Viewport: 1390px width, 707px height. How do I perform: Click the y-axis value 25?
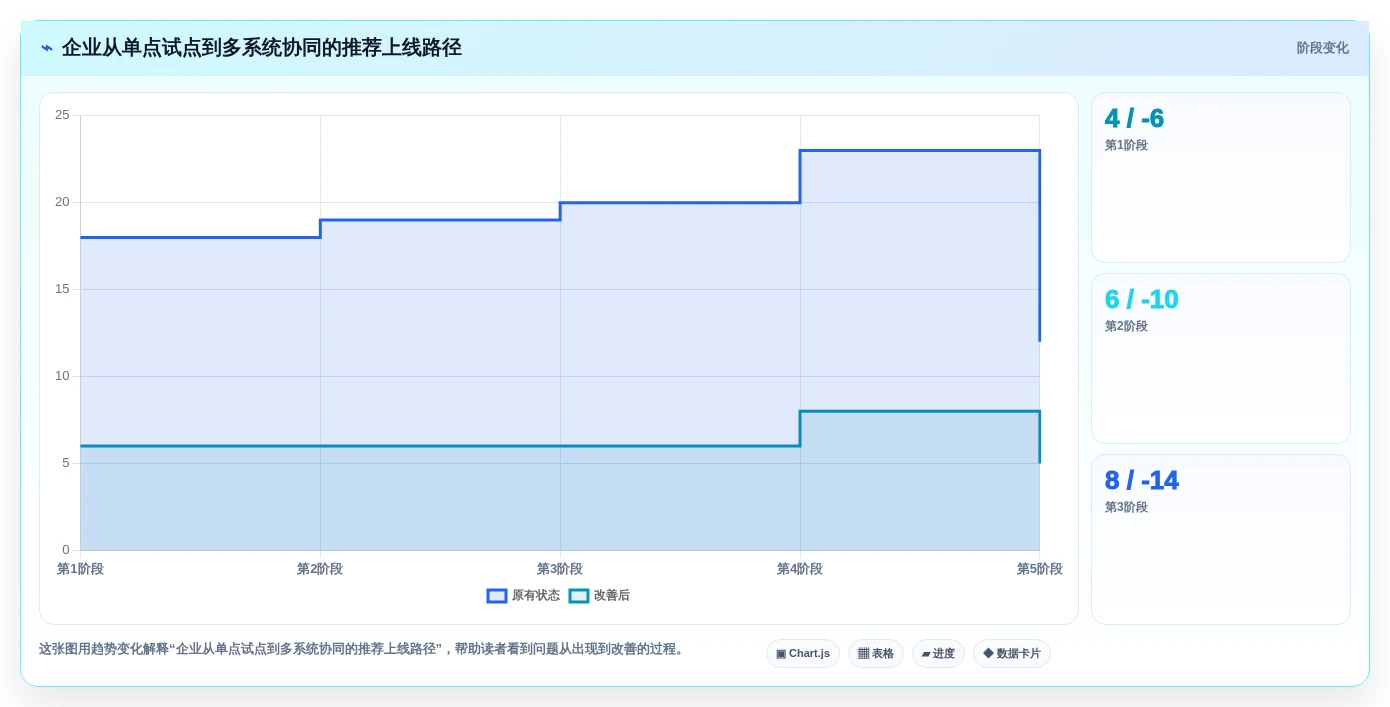[62, 115]
